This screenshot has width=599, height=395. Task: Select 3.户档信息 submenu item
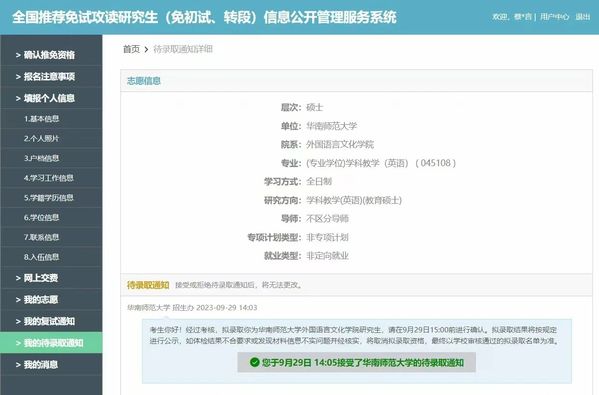tap(51, 159)
